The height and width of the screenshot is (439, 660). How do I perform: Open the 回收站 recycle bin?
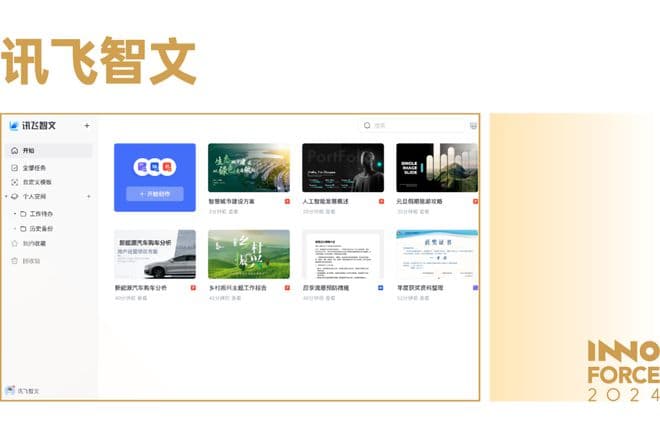(x=31, y=261)
